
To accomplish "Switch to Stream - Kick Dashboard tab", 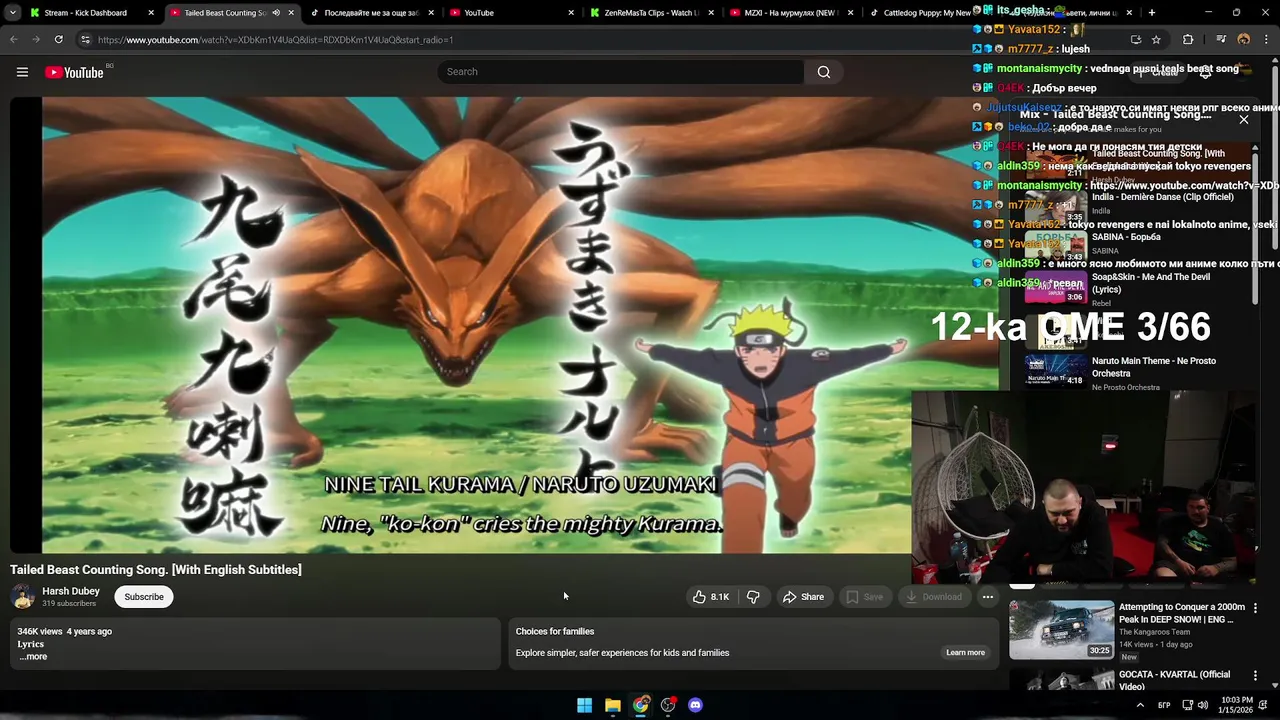I will tap(92, 13).
